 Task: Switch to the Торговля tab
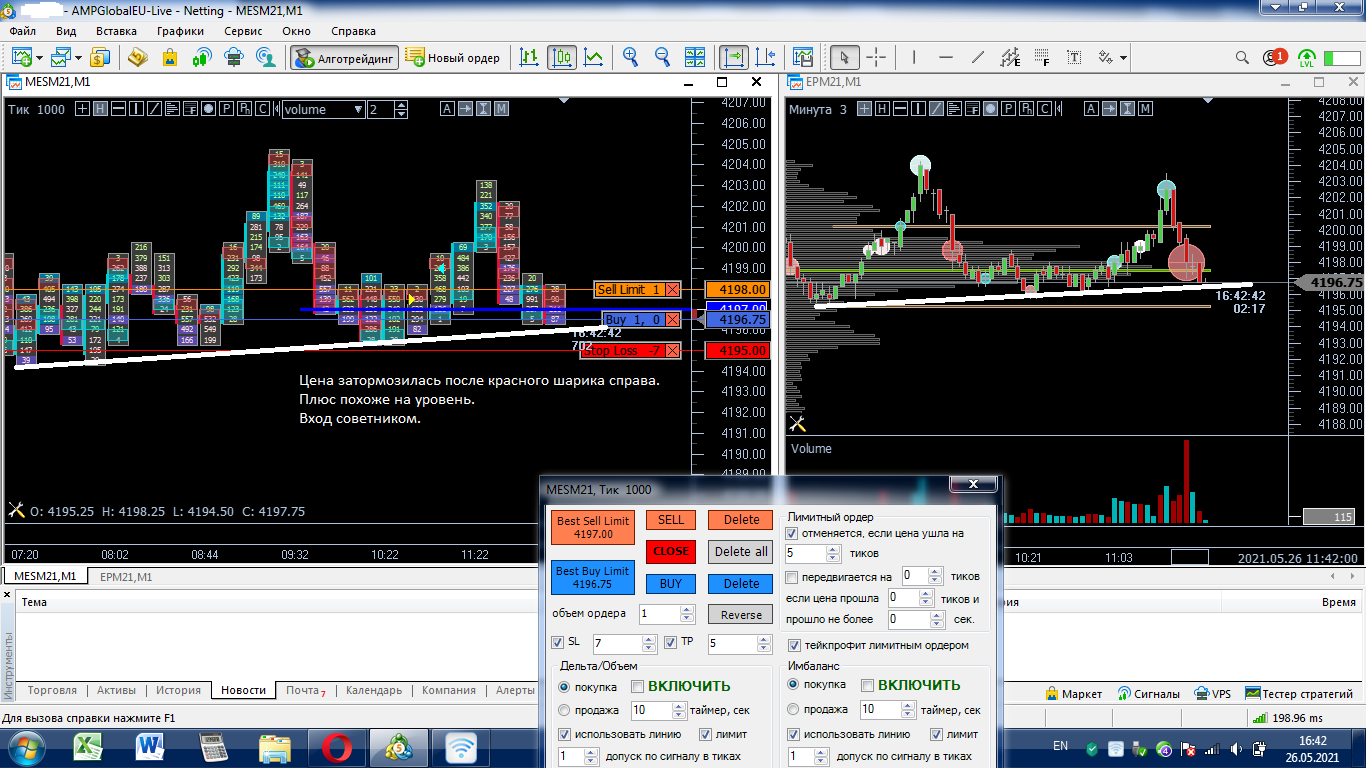[x=52, y=691]
